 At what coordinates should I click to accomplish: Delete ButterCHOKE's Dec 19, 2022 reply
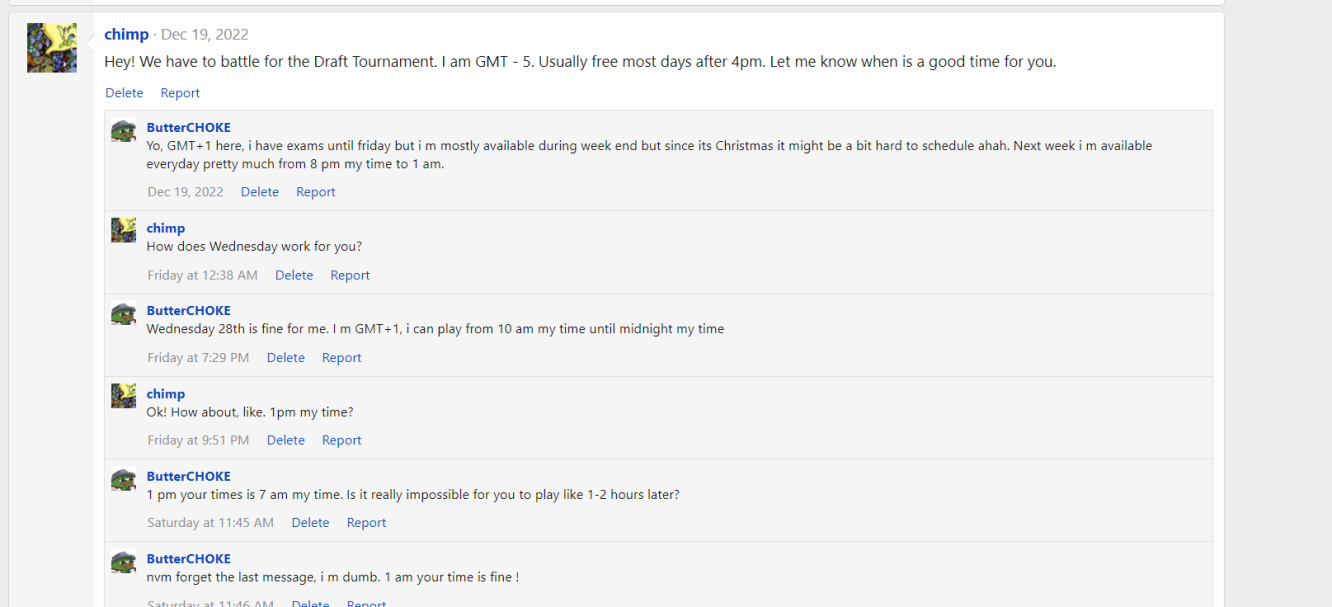pos(259,192)
